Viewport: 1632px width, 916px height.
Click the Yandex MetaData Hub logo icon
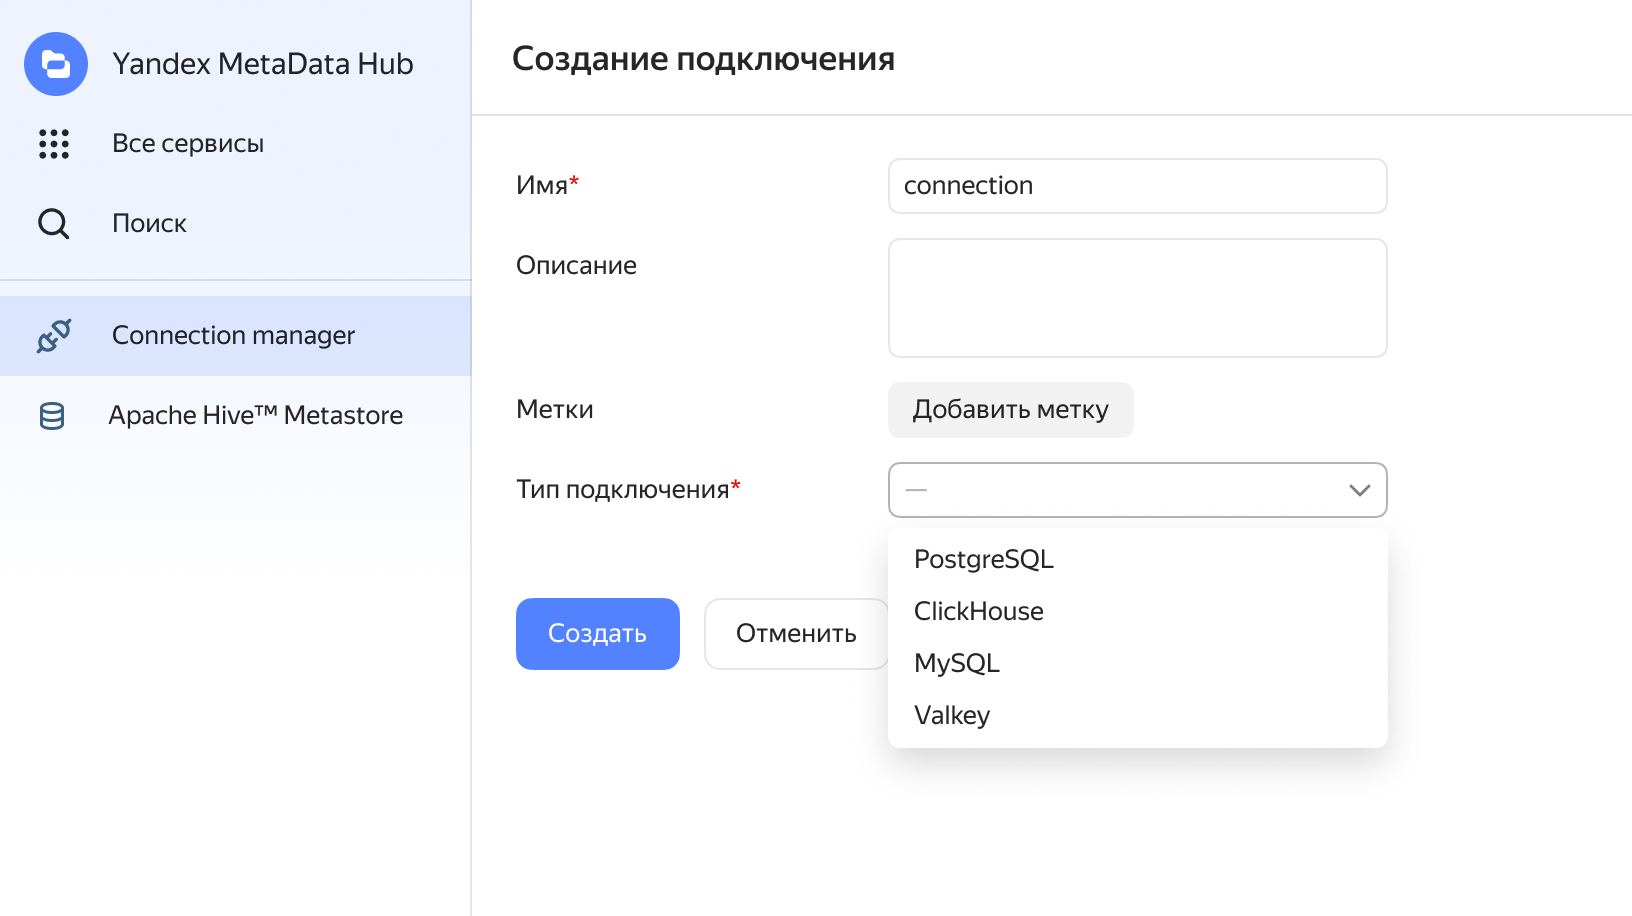[x=56, y=64]
